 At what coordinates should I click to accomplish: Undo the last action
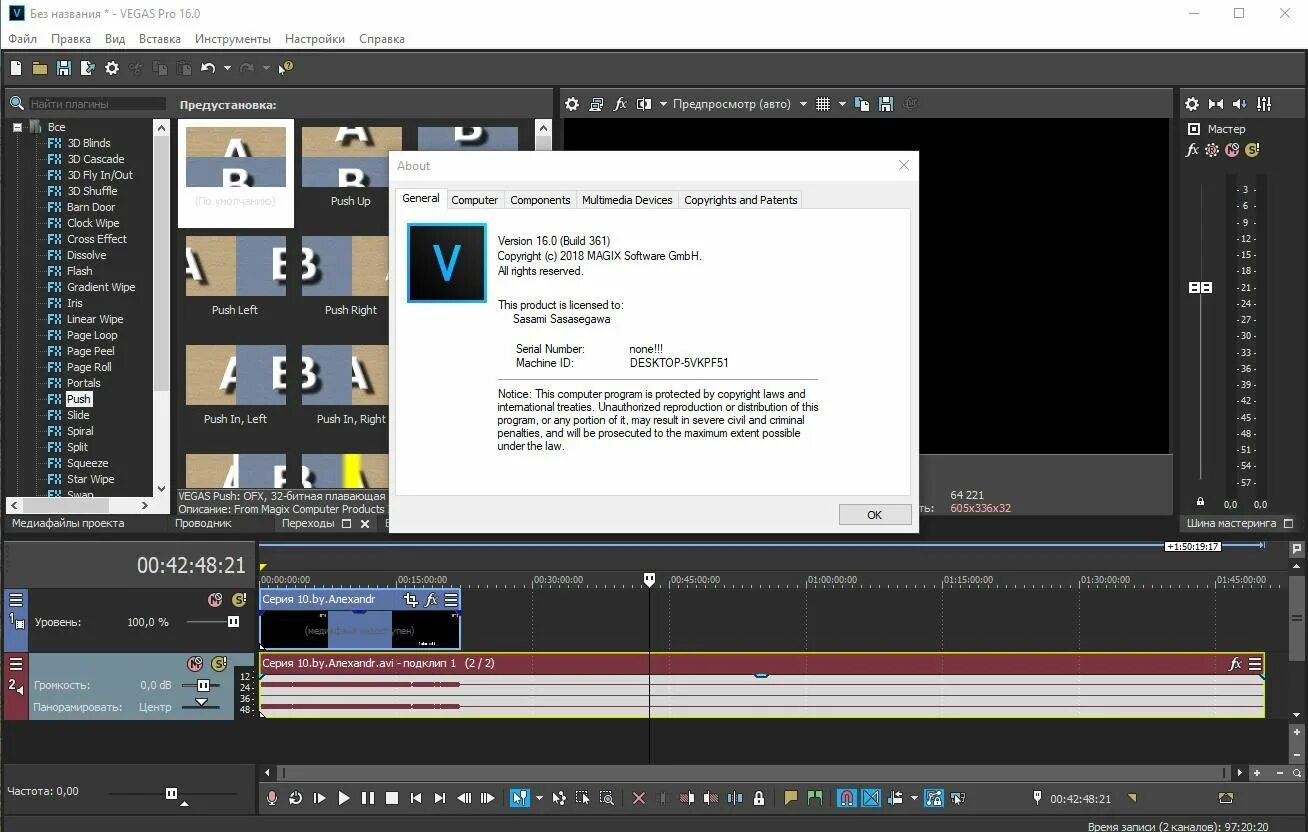[x=208, y=68]
